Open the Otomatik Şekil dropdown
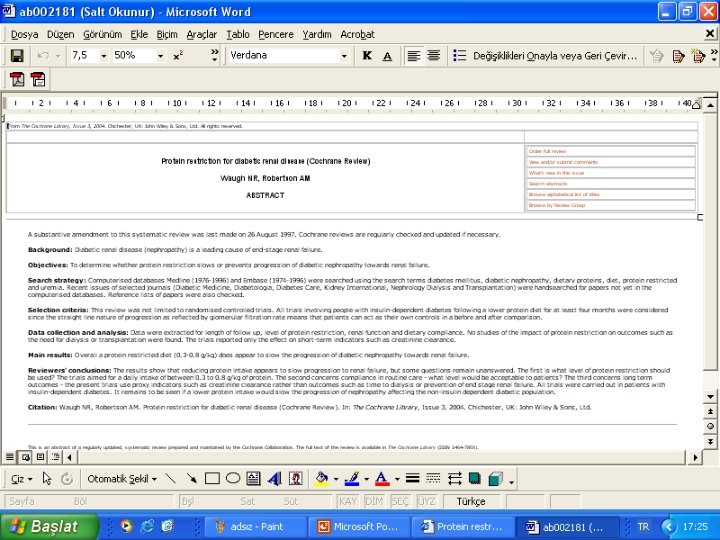The width and height of the screenshot is (720, 540). [x=122, y=479]
